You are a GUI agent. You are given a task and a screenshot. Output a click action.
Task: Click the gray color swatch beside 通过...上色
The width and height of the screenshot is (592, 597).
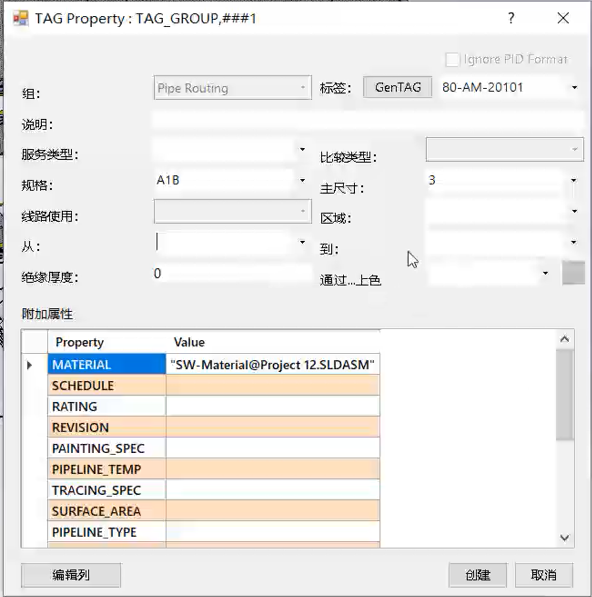point(573,273)
